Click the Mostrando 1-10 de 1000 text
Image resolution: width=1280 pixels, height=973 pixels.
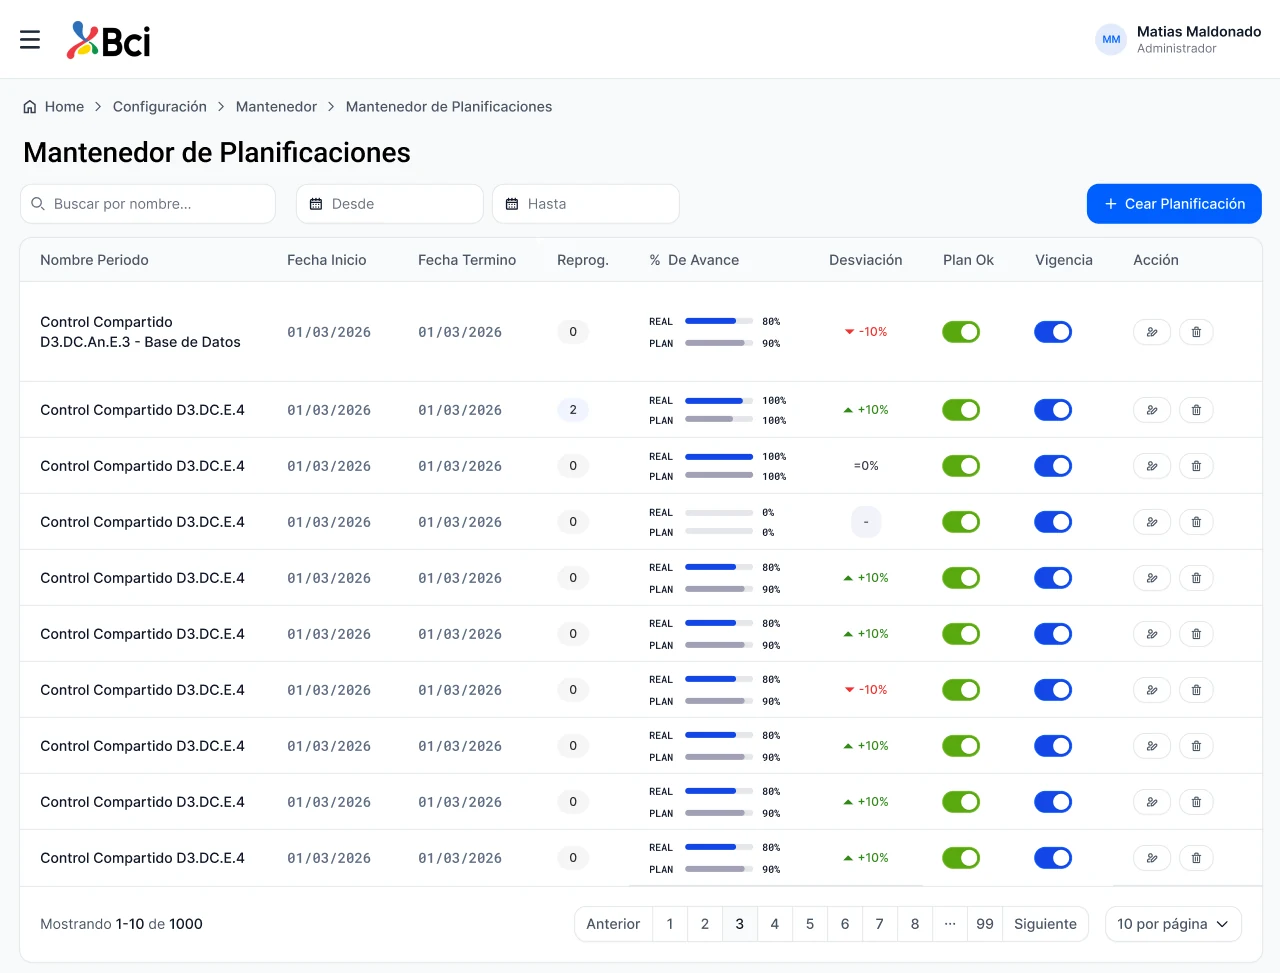point(121,924)
